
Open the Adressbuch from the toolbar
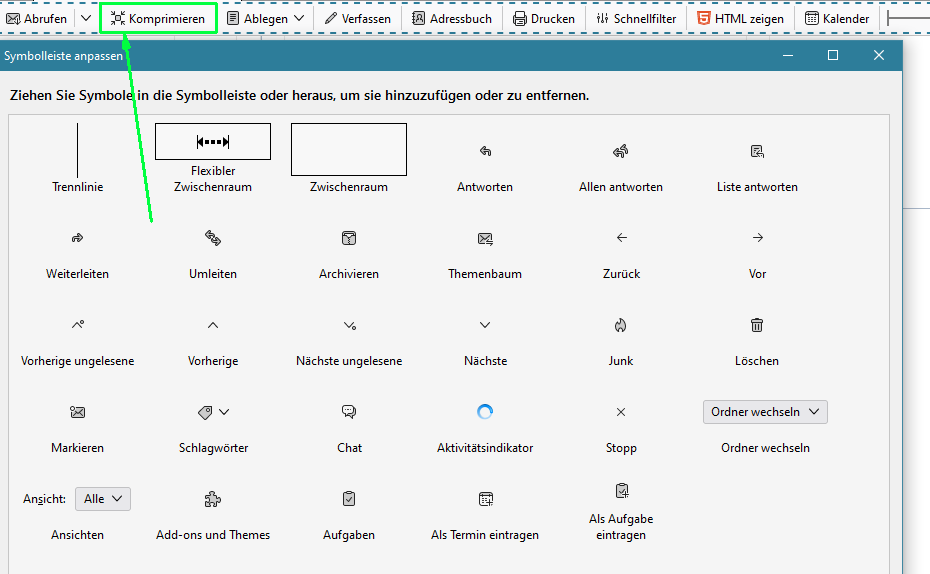pos(452,18)
